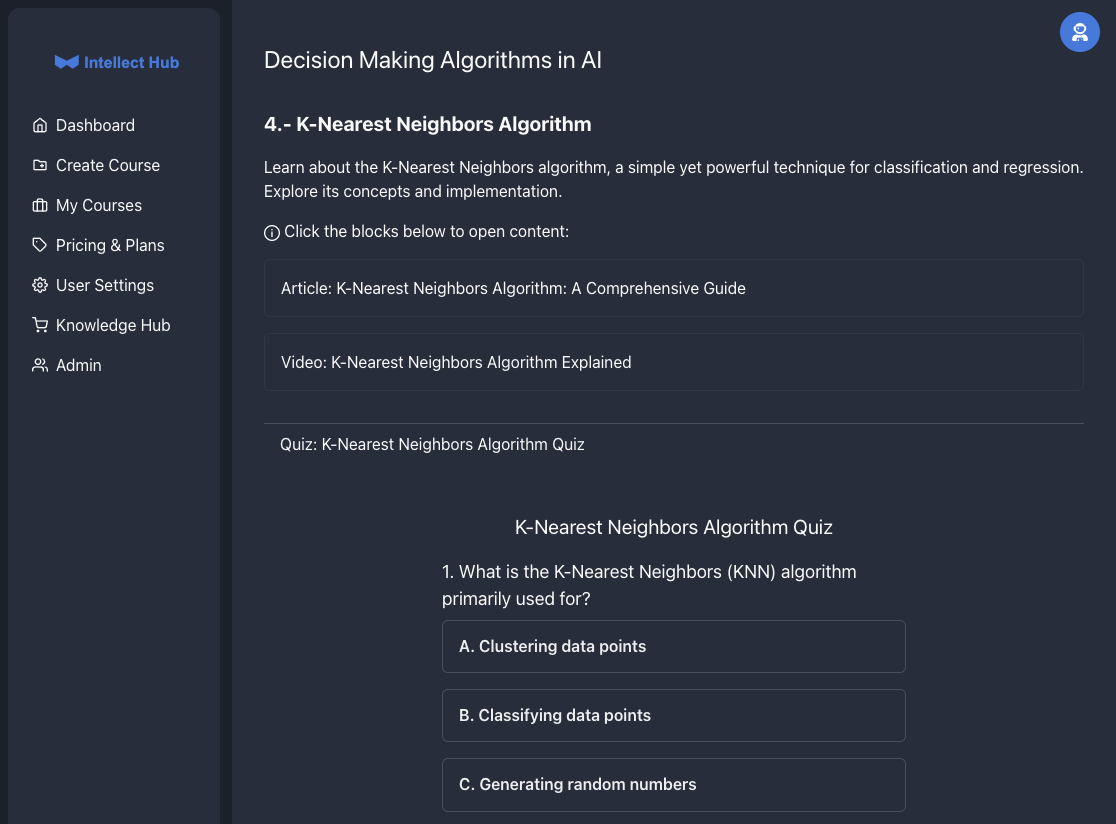Click the Dashboard home icon

[40, 125]
